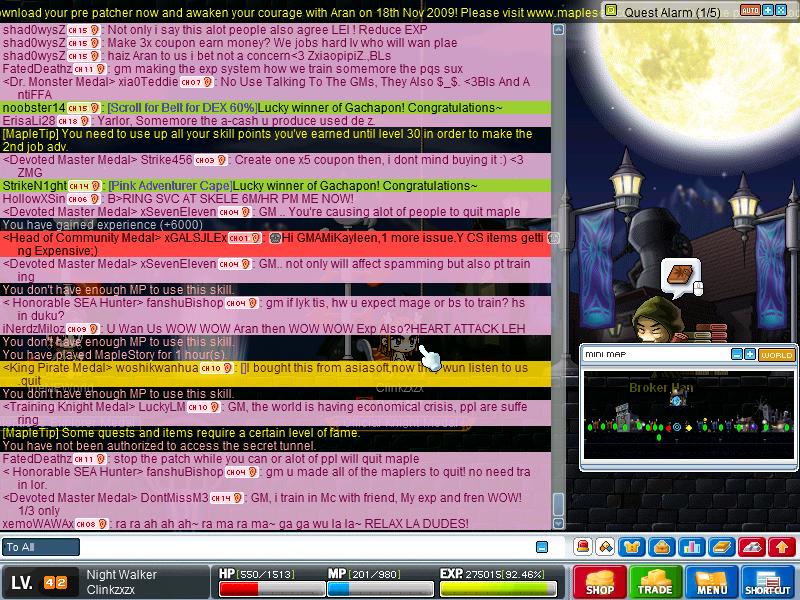Toggle the Quest Alarm AUTO button
The image size is (800, 600).
[750, 10]
